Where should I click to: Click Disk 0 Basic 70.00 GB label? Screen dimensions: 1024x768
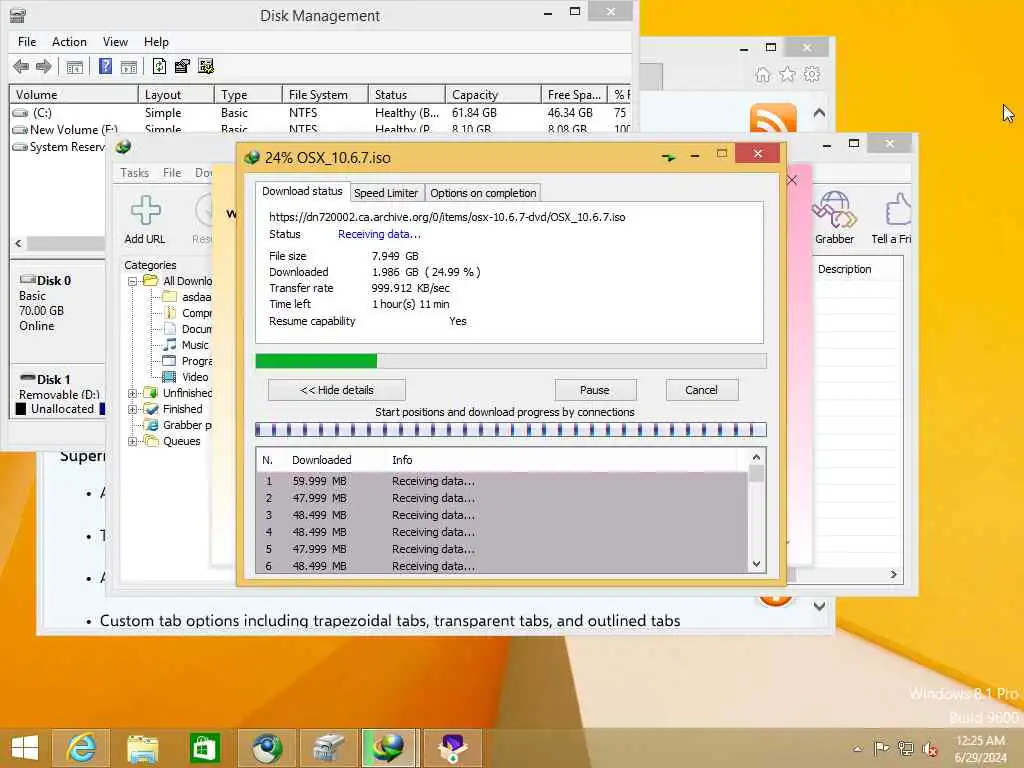46,303
